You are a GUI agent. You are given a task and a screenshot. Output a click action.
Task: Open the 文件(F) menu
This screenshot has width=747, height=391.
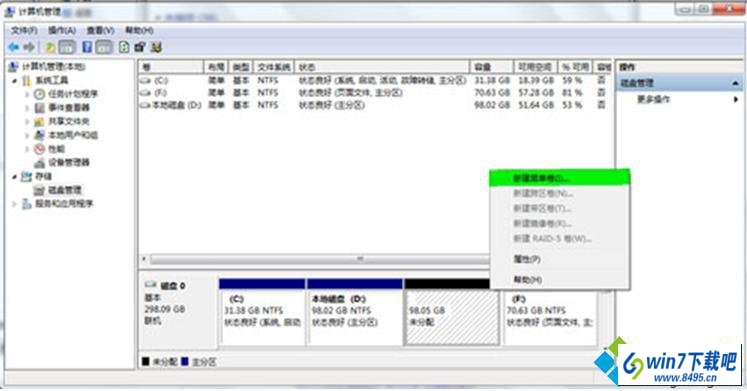coord(24,30)
